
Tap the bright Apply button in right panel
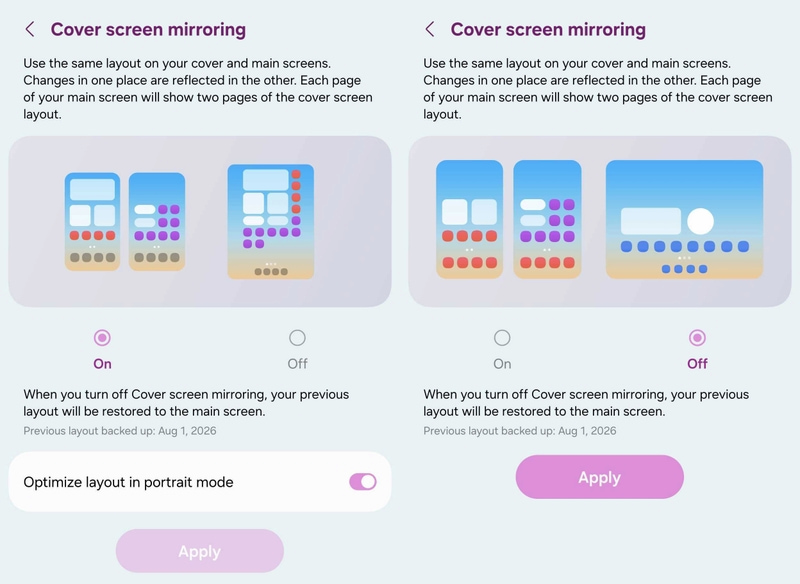pos(599,477)
